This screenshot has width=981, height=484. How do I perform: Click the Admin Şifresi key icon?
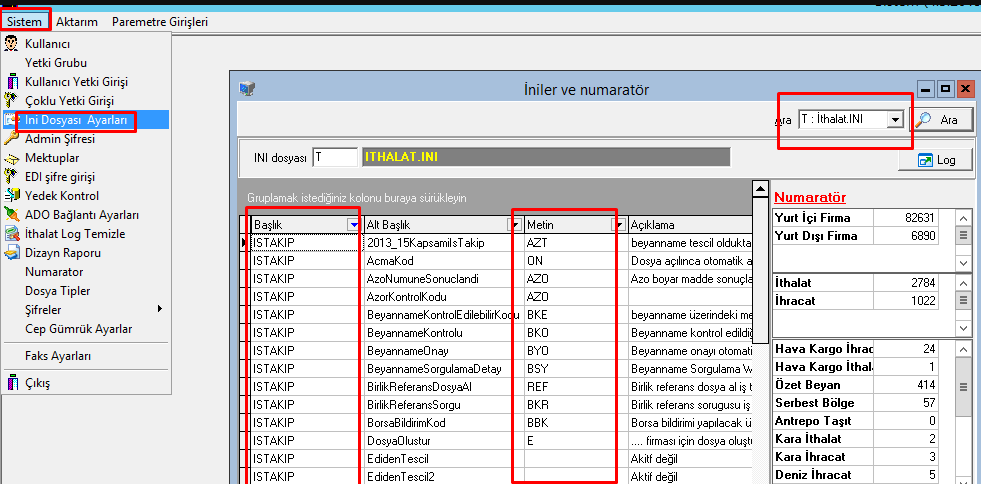click(x=12, y=139)
